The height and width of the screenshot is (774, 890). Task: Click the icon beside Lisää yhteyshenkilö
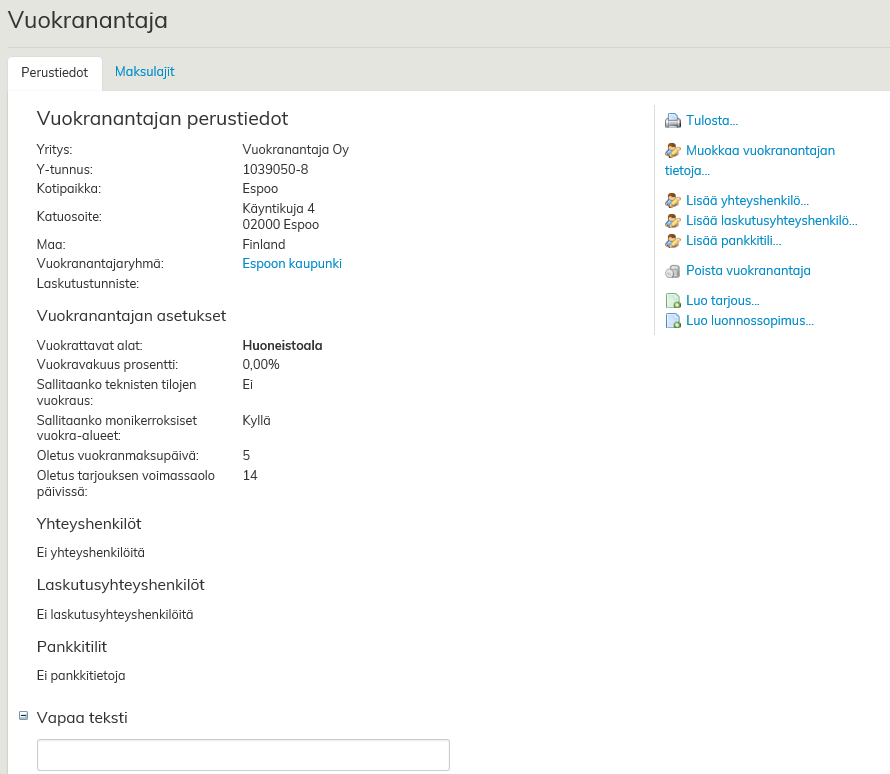pos(673,200)
